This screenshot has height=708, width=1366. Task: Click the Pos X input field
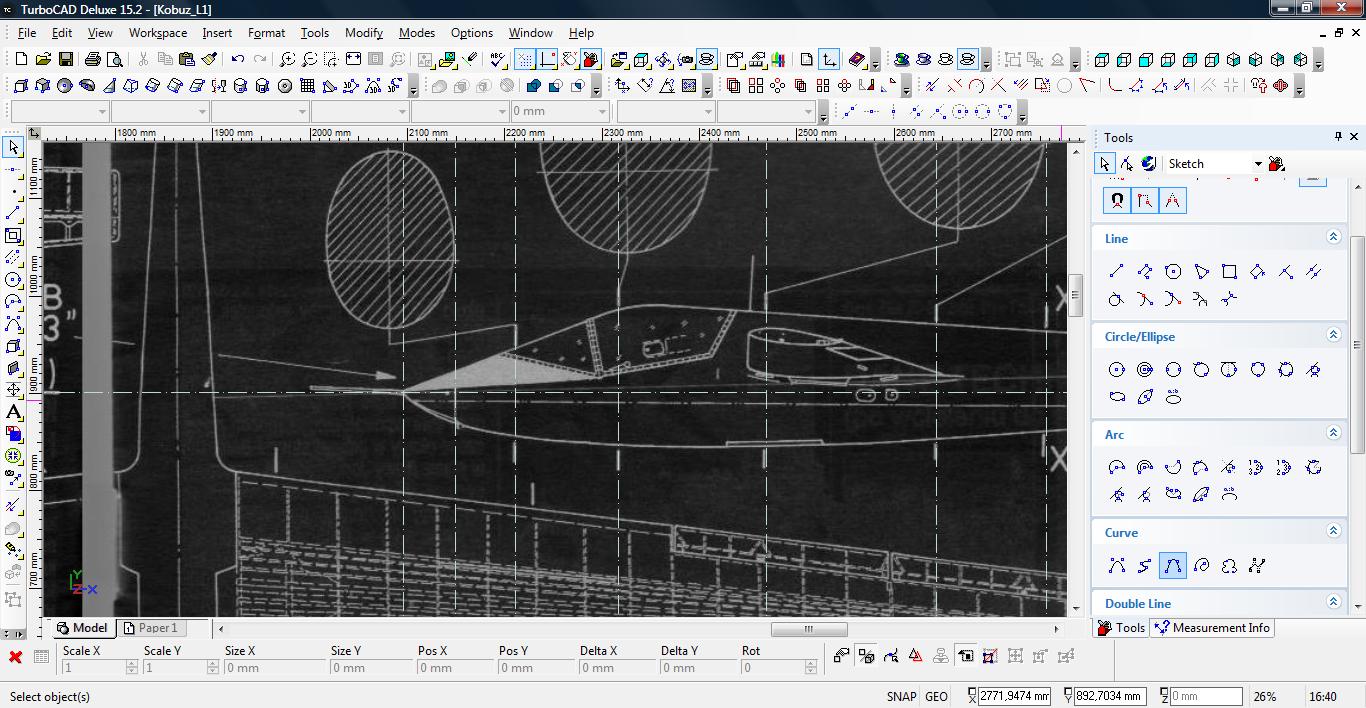coord(447,668)
